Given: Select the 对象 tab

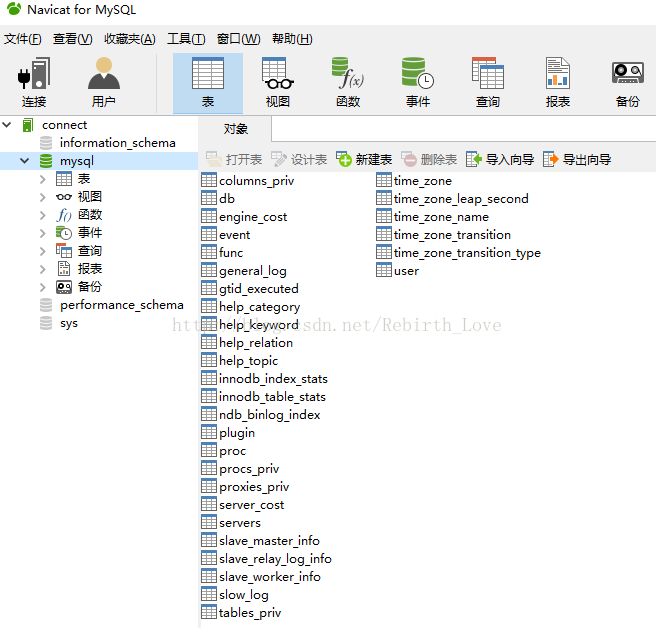Looking at the screenshot, I should coord(236,129).
